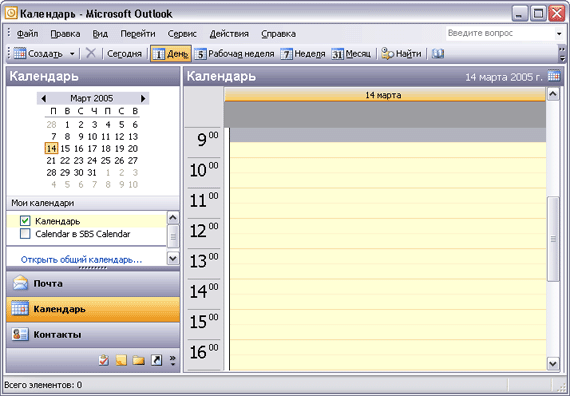Click the Мои календари header
The width and height of the screenshot is (570, 396).
(x=93, y=203)
